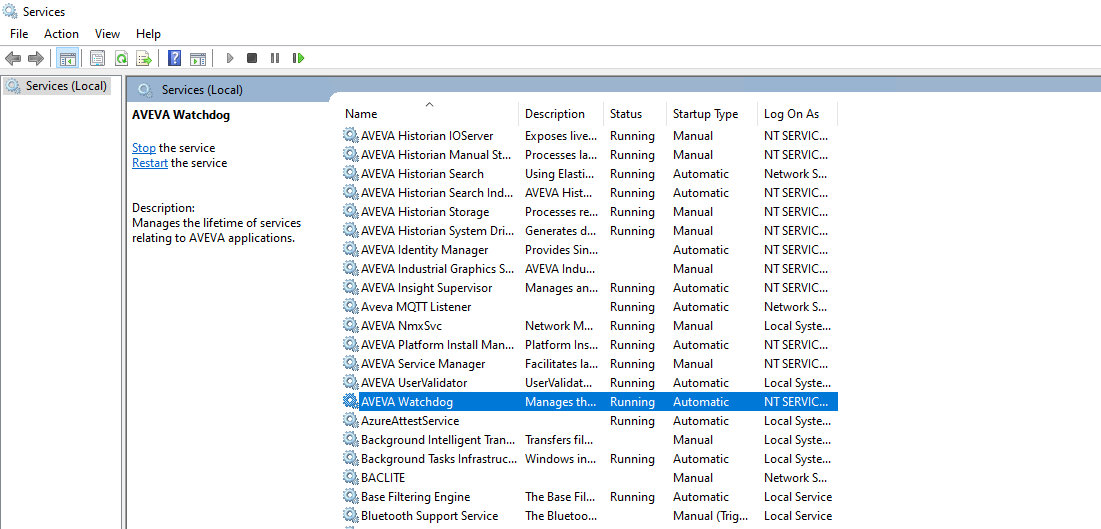Open Help with blue question-mark icon

click(x=175, y=58)
